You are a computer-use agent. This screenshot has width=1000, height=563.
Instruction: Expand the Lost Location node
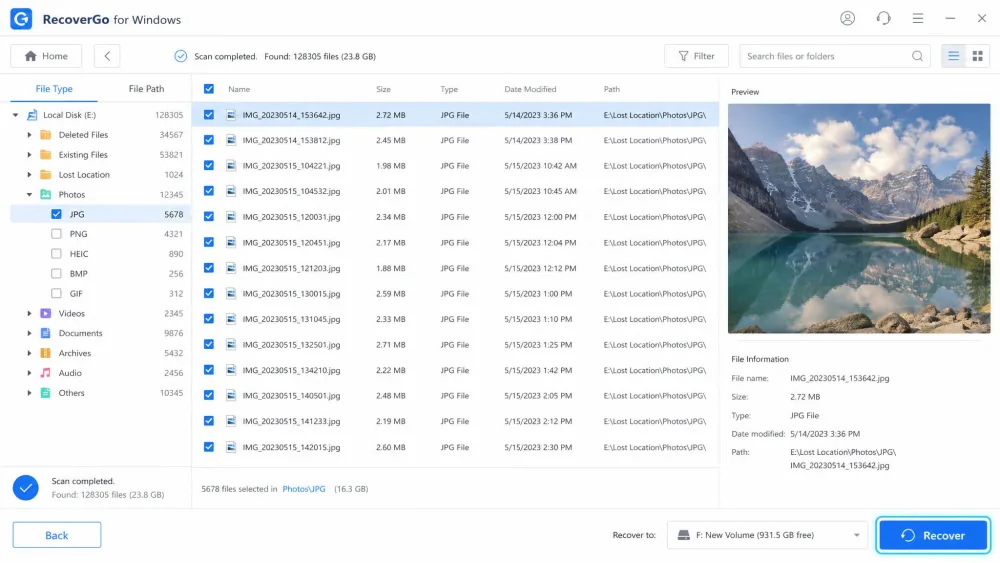point(29,175)
